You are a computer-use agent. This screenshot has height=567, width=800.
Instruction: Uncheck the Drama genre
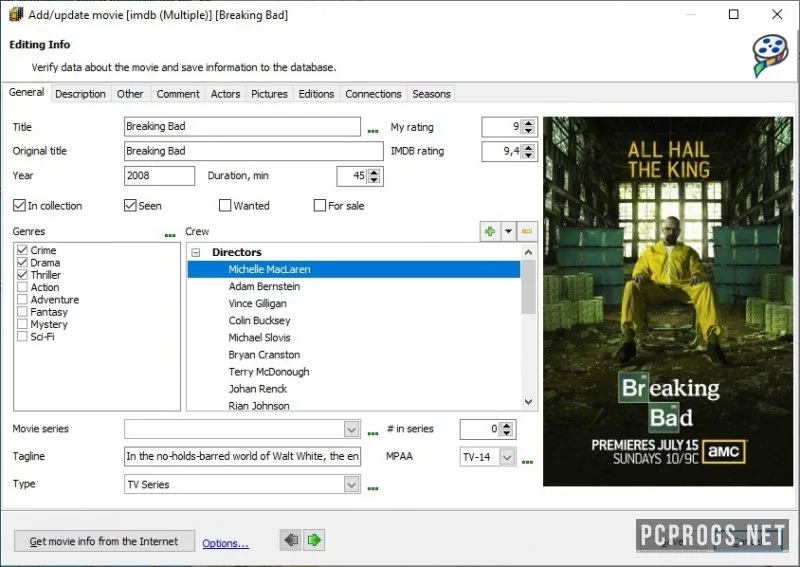22,262
